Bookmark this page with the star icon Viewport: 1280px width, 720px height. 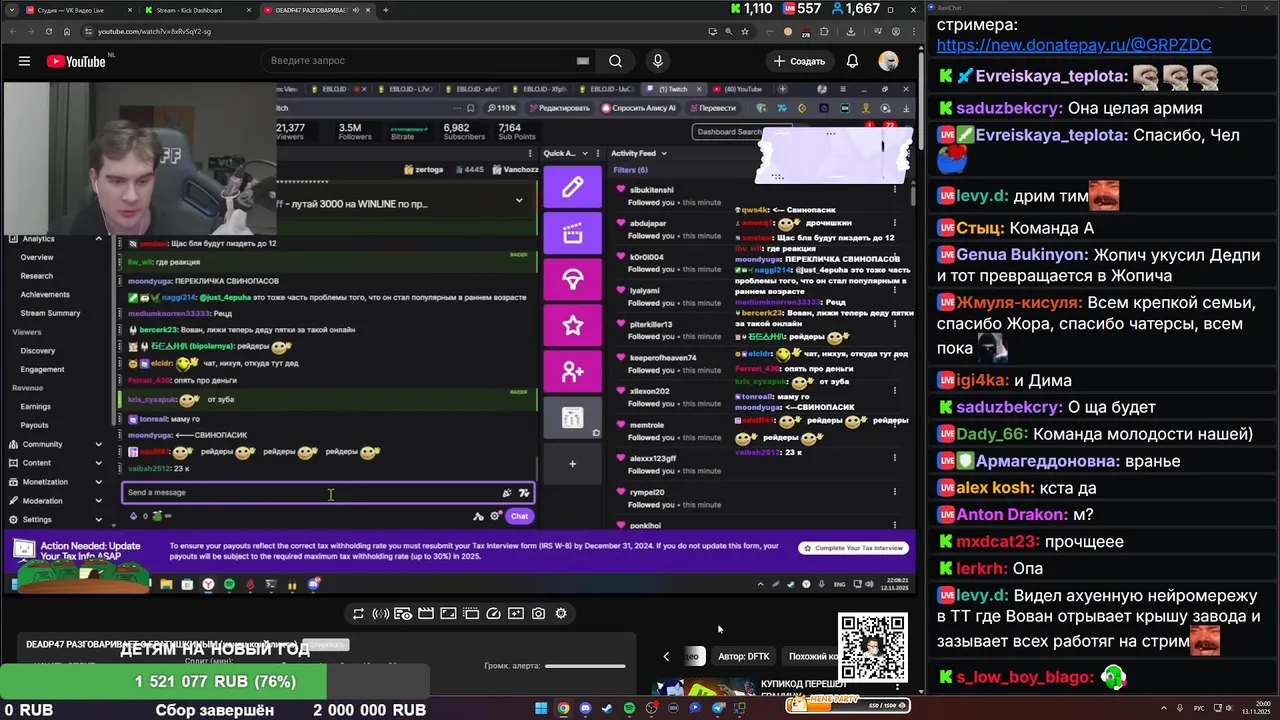pyautogui.click(x=745, y=31)
